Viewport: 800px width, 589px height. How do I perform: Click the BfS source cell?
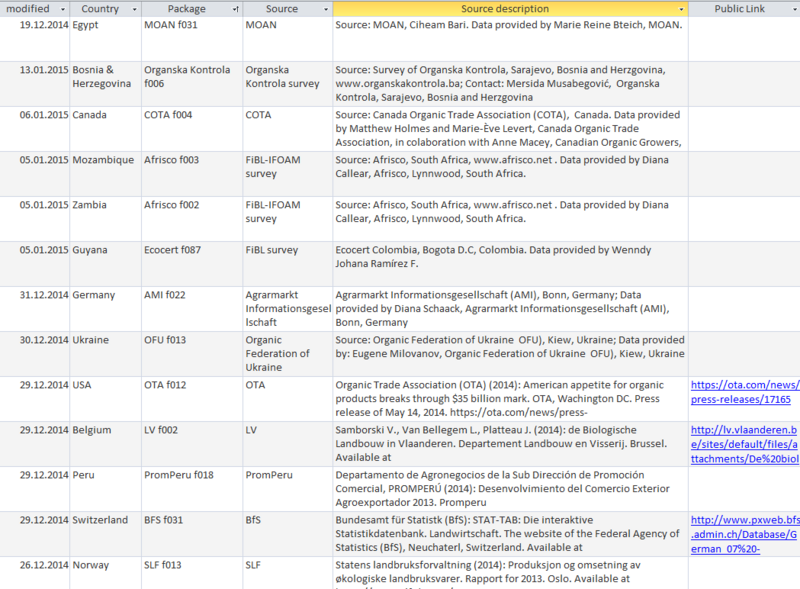pos(288,533)
